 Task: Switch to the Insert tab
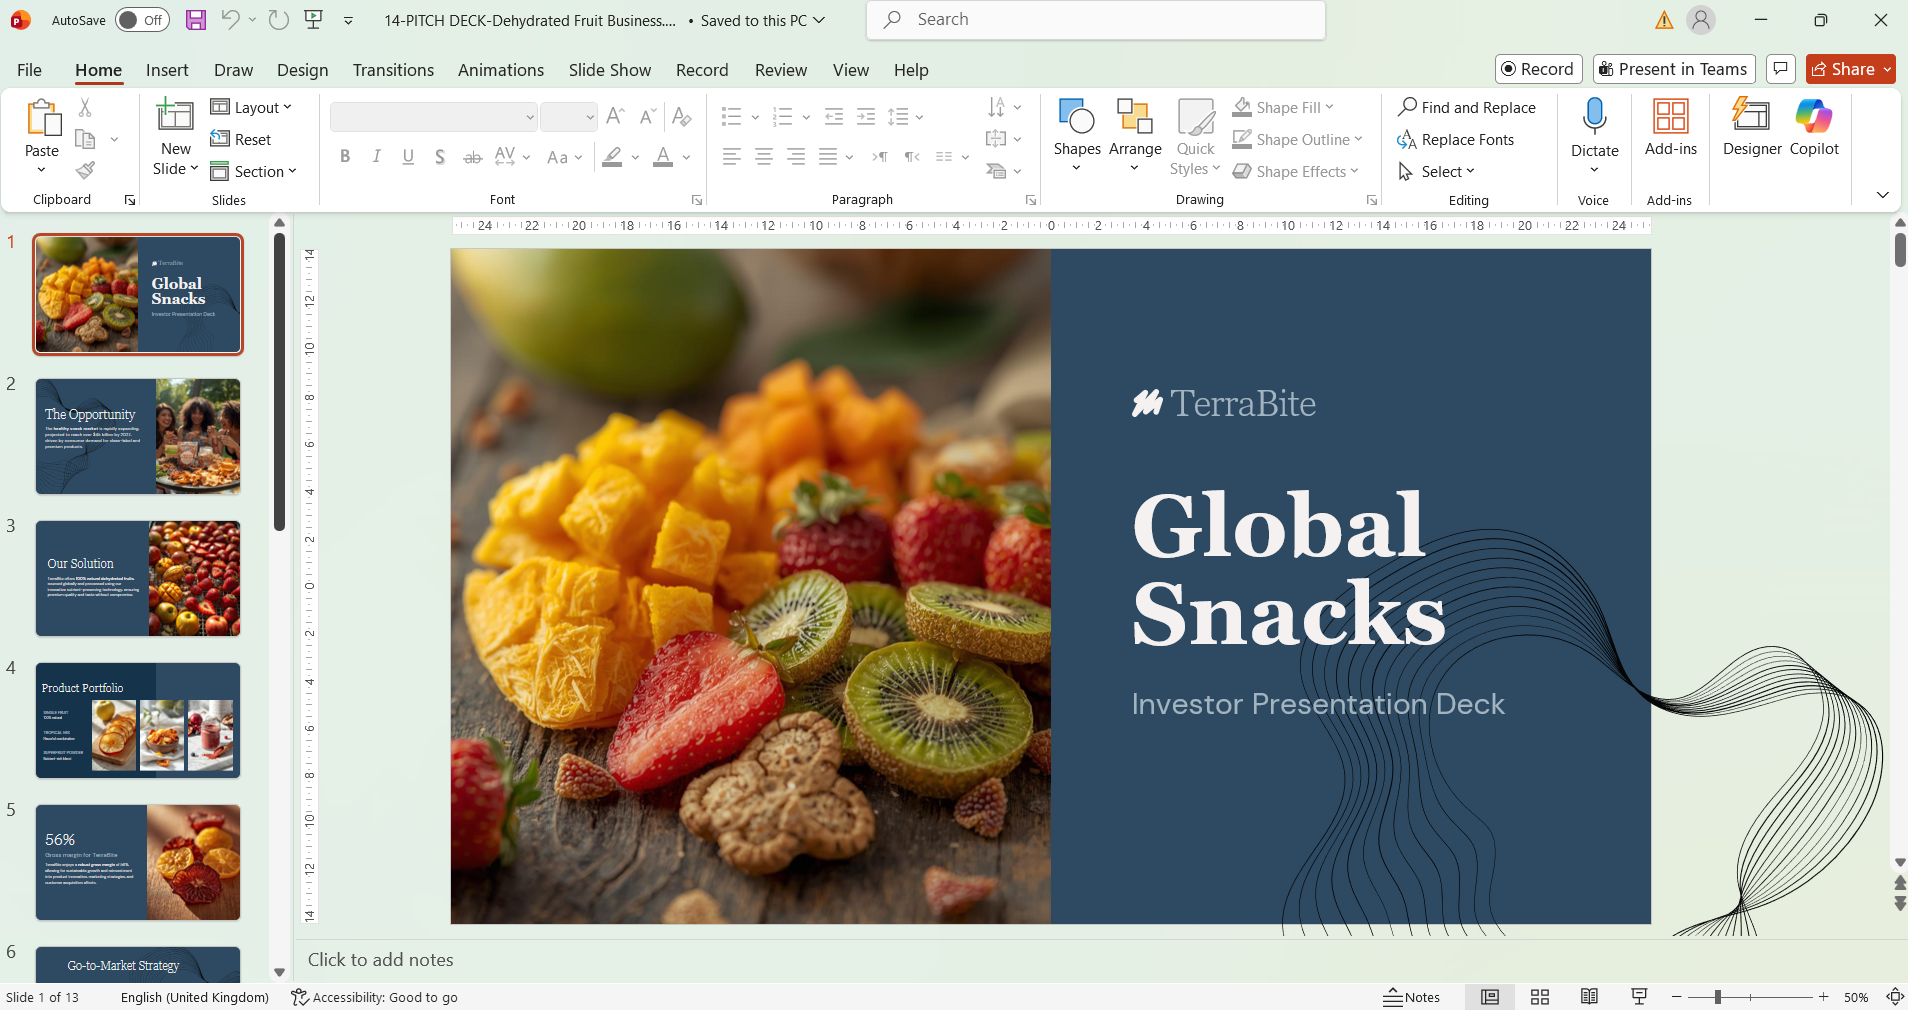(x=167, y=69)
